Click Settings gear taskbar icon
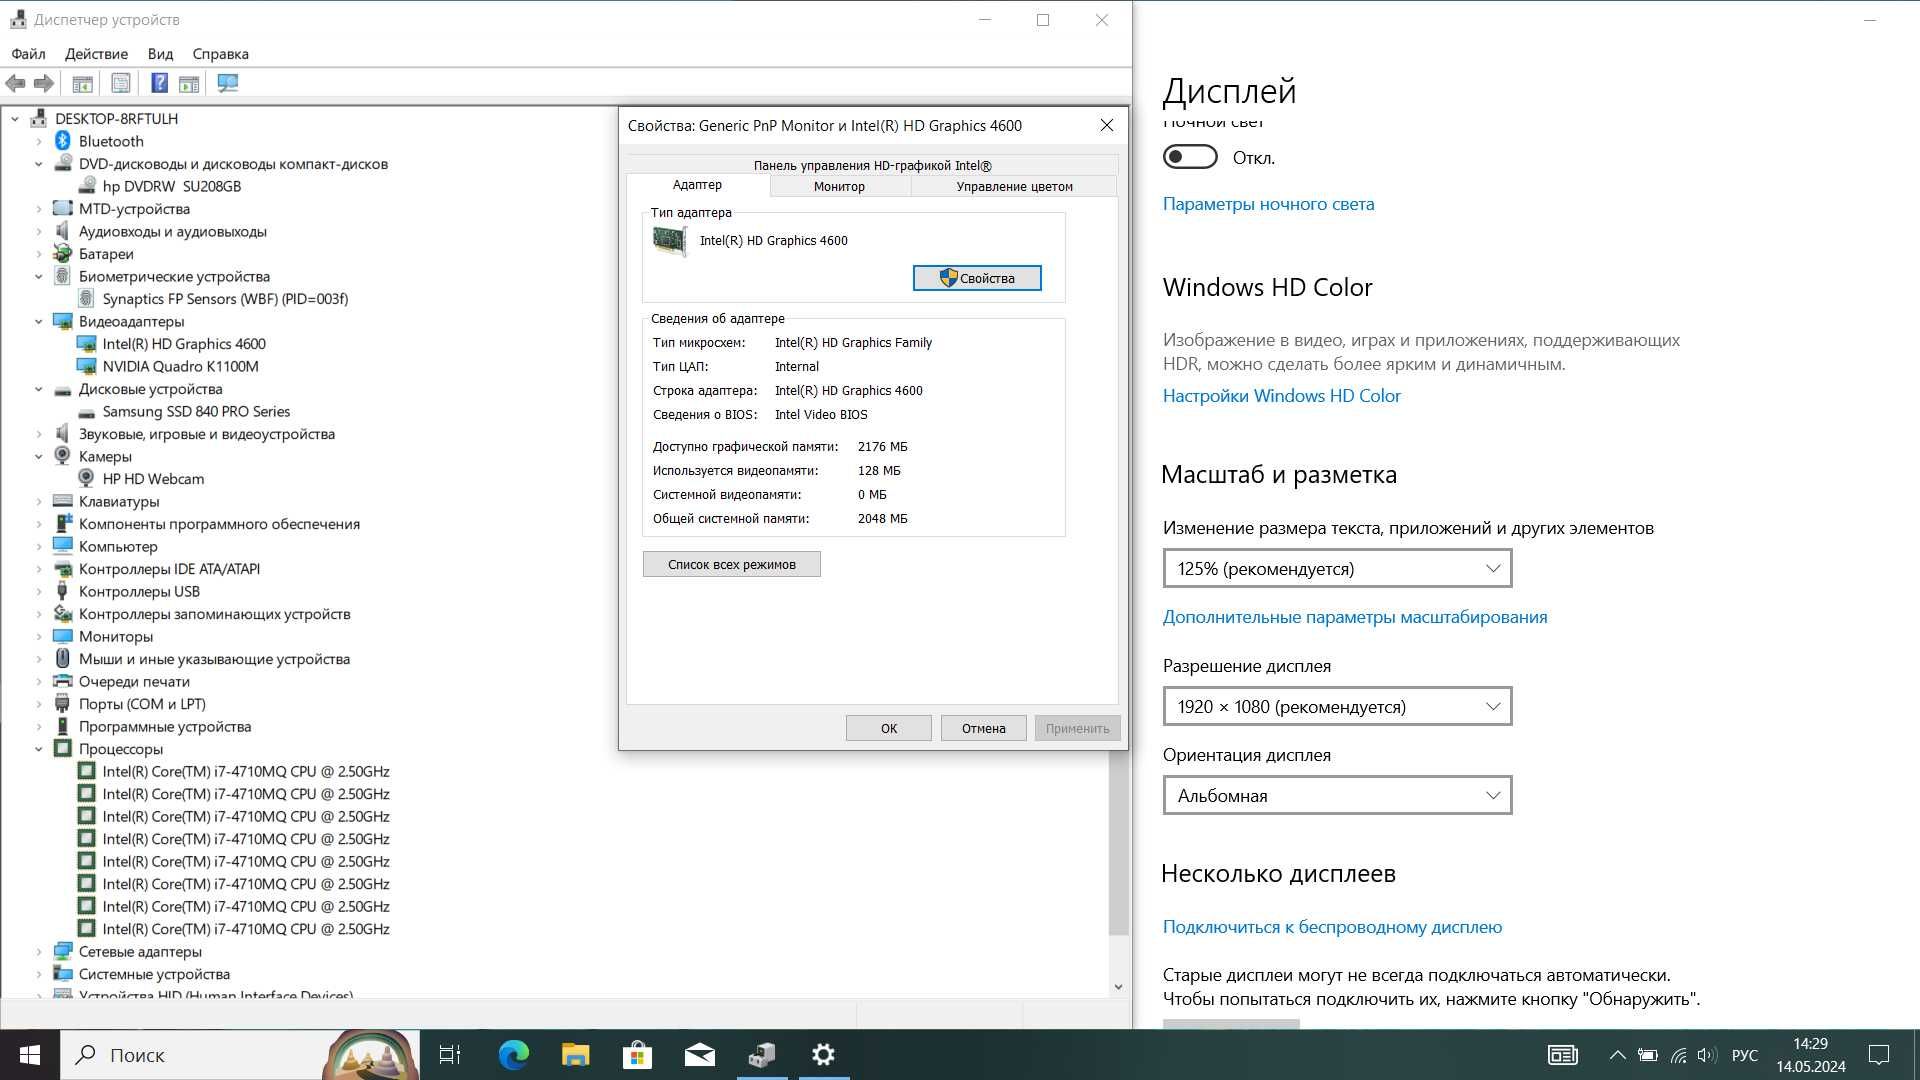Image resolution: width=1920 pixels, height=1080 pixels. 824,1054
